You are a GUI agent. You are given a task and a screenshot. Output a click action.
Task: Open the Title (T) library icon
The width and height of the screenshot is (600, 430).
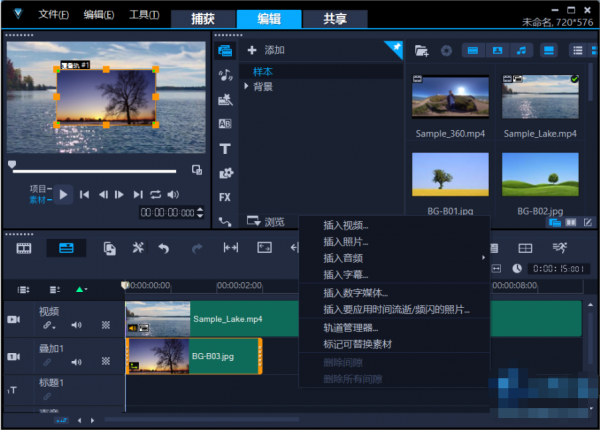coord(225,149)
